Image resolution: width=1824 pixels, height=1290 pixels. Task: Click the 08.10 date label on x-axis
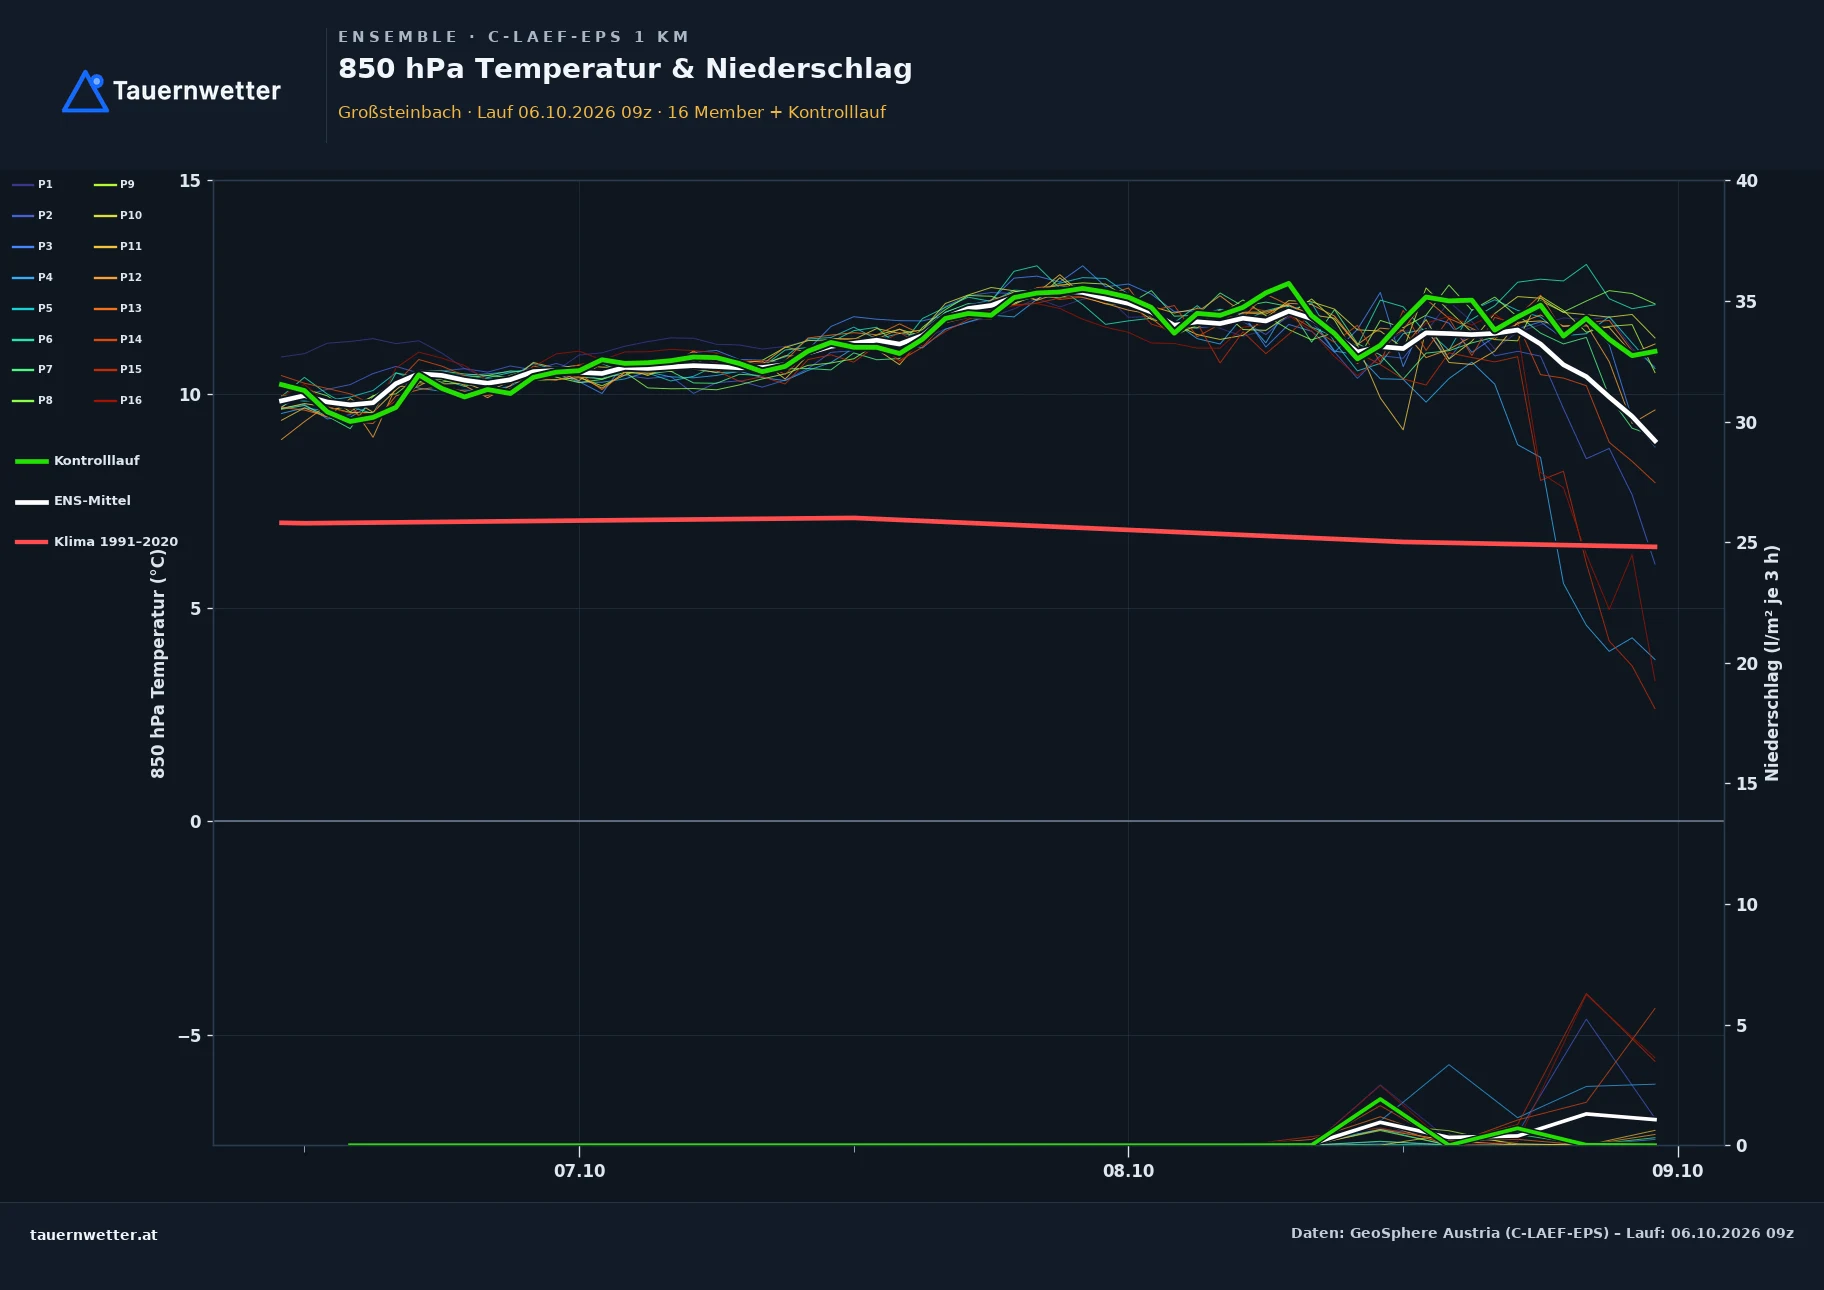click(1129, 1171)
